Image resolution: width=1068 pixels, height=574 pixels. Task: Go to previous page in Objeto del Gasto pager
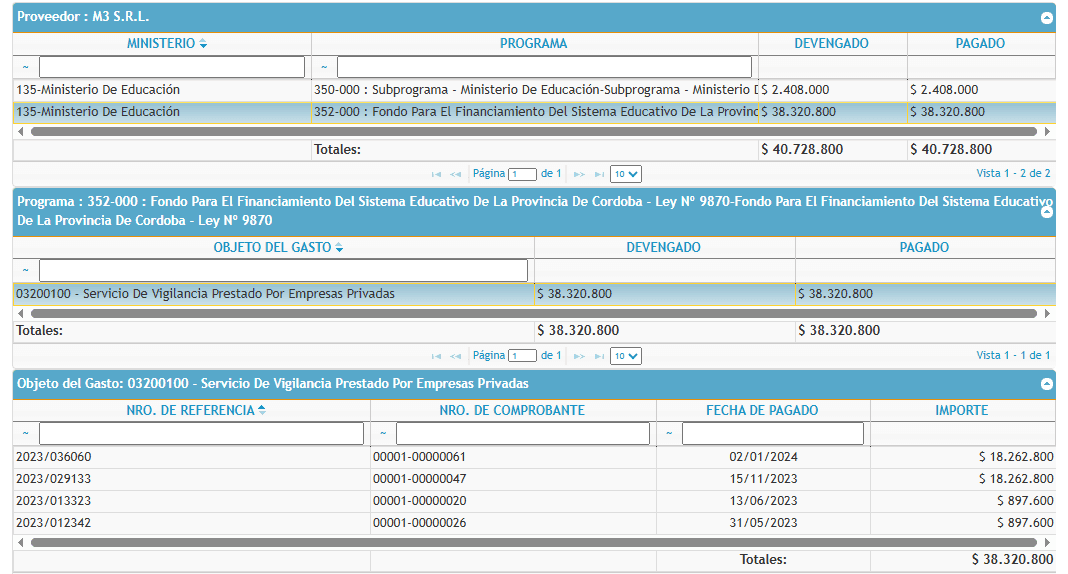point(455,356)
